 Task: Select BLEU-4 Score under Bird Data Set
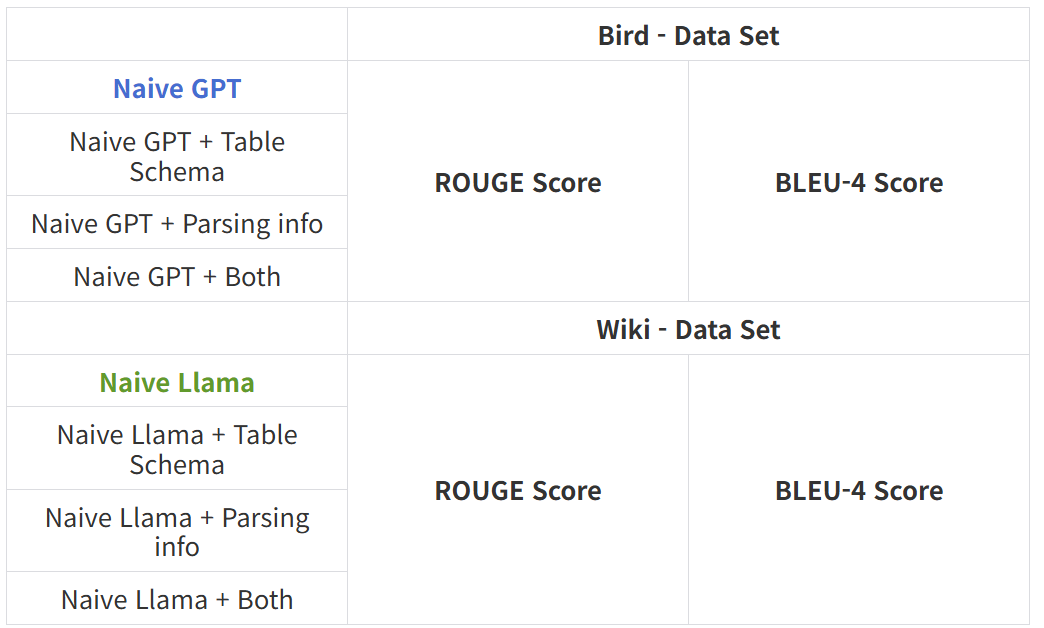pyautogui.click(x=859, y=183)
